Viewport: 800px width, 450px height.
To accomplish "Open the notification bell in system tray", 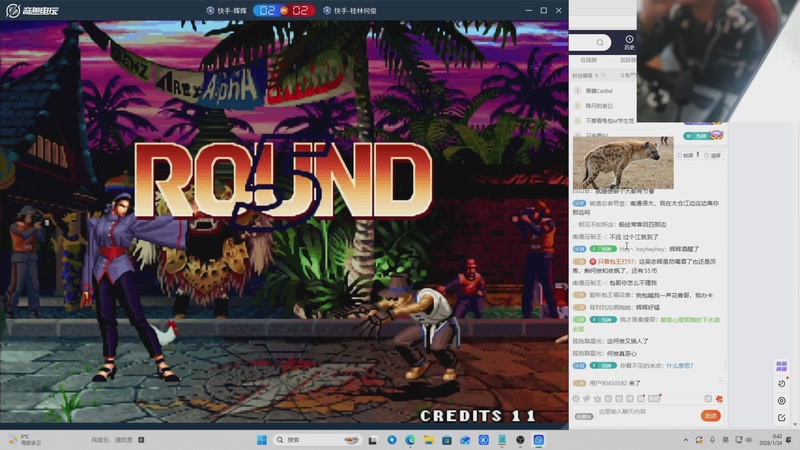I will click(x=789, y=440).
